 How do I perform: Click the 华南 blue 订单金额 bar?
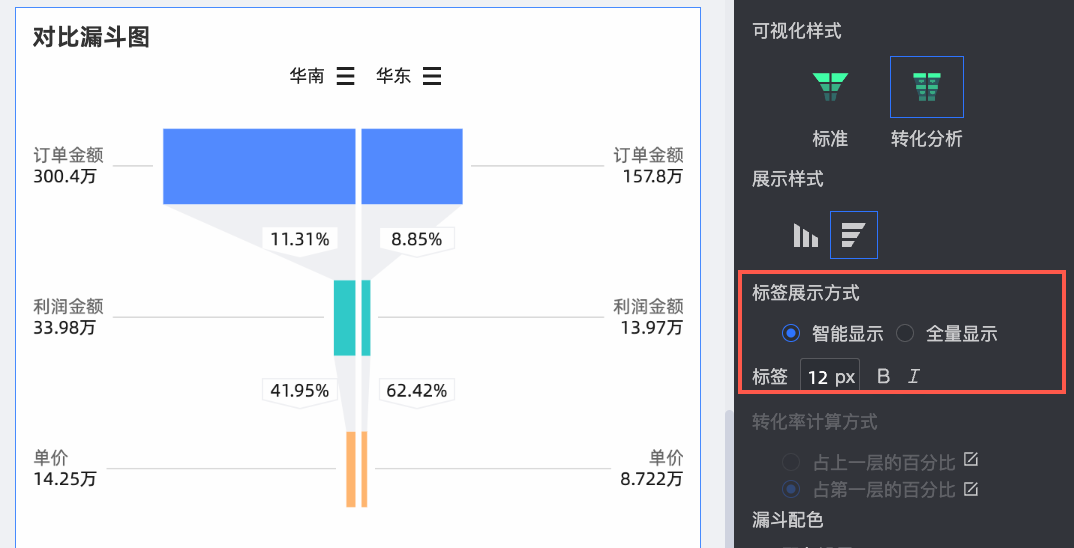pyautogui.click(x=259, y=165)
